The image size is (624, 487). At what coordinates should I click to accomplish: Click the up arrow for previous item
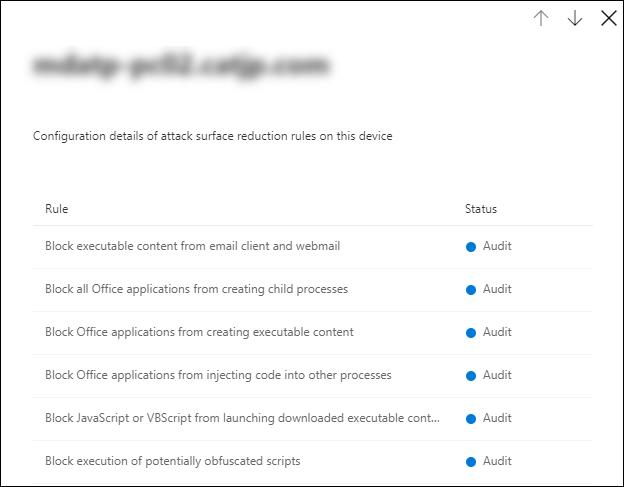coord(541,19)
